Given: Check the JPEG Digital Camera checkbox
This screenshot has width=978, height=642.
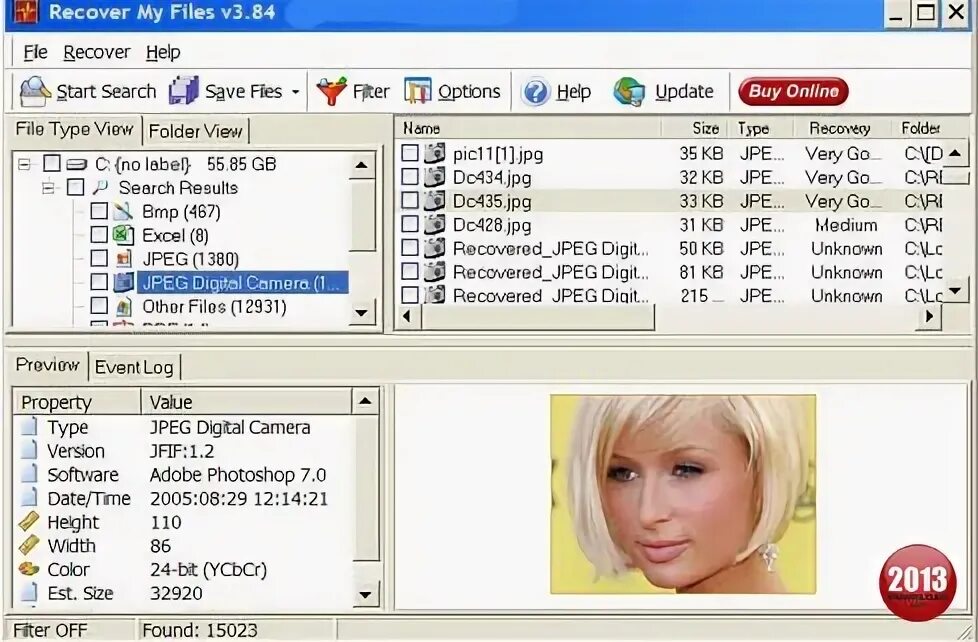Looking at the screenshot, I should pos(99,282).
